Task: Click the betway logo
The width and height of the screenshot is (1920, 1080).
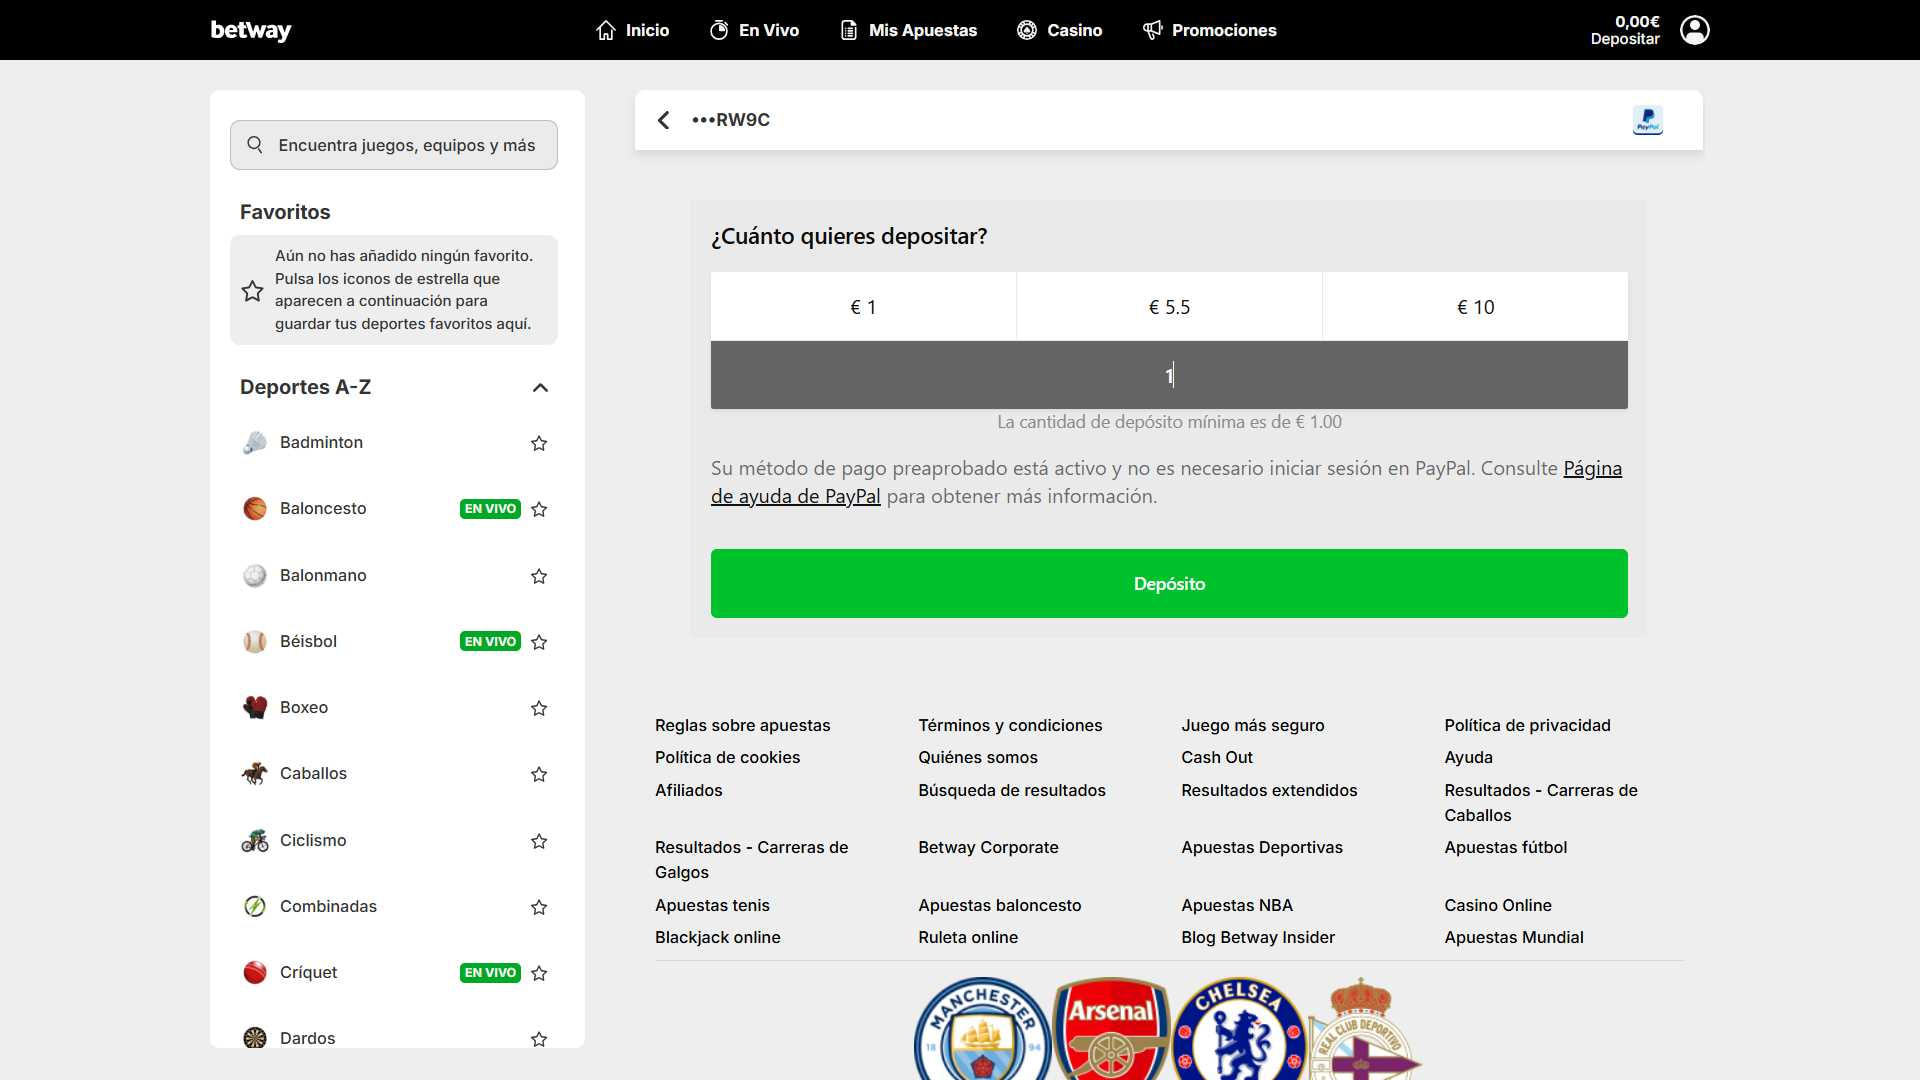Action: [250, 30]
